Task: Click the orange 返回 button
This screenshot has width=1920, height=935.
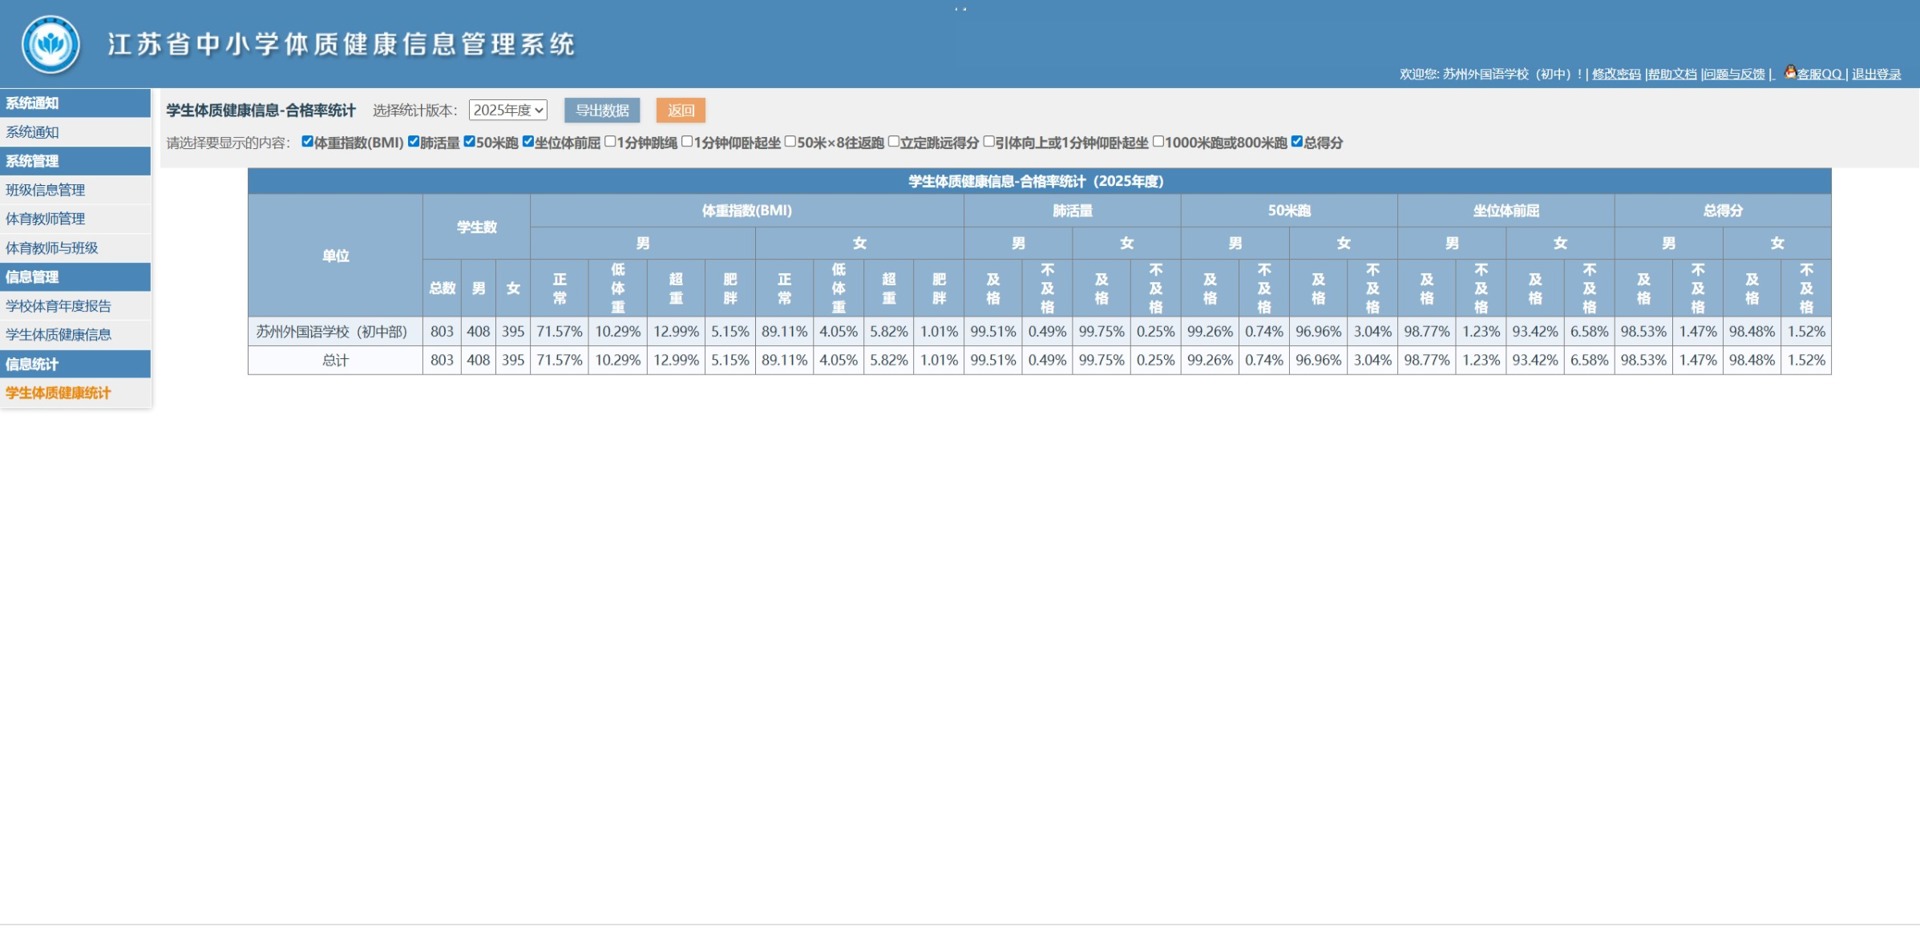Action: pyautogui.click(x=681, y=110)
